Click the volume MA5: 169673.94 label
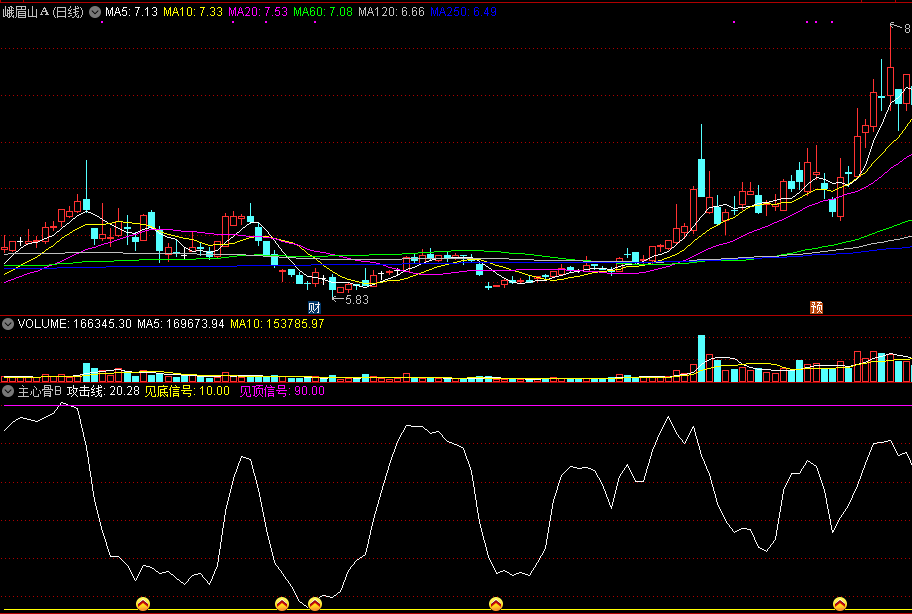The height and width of the screenshot is (614, 912). 181,324
